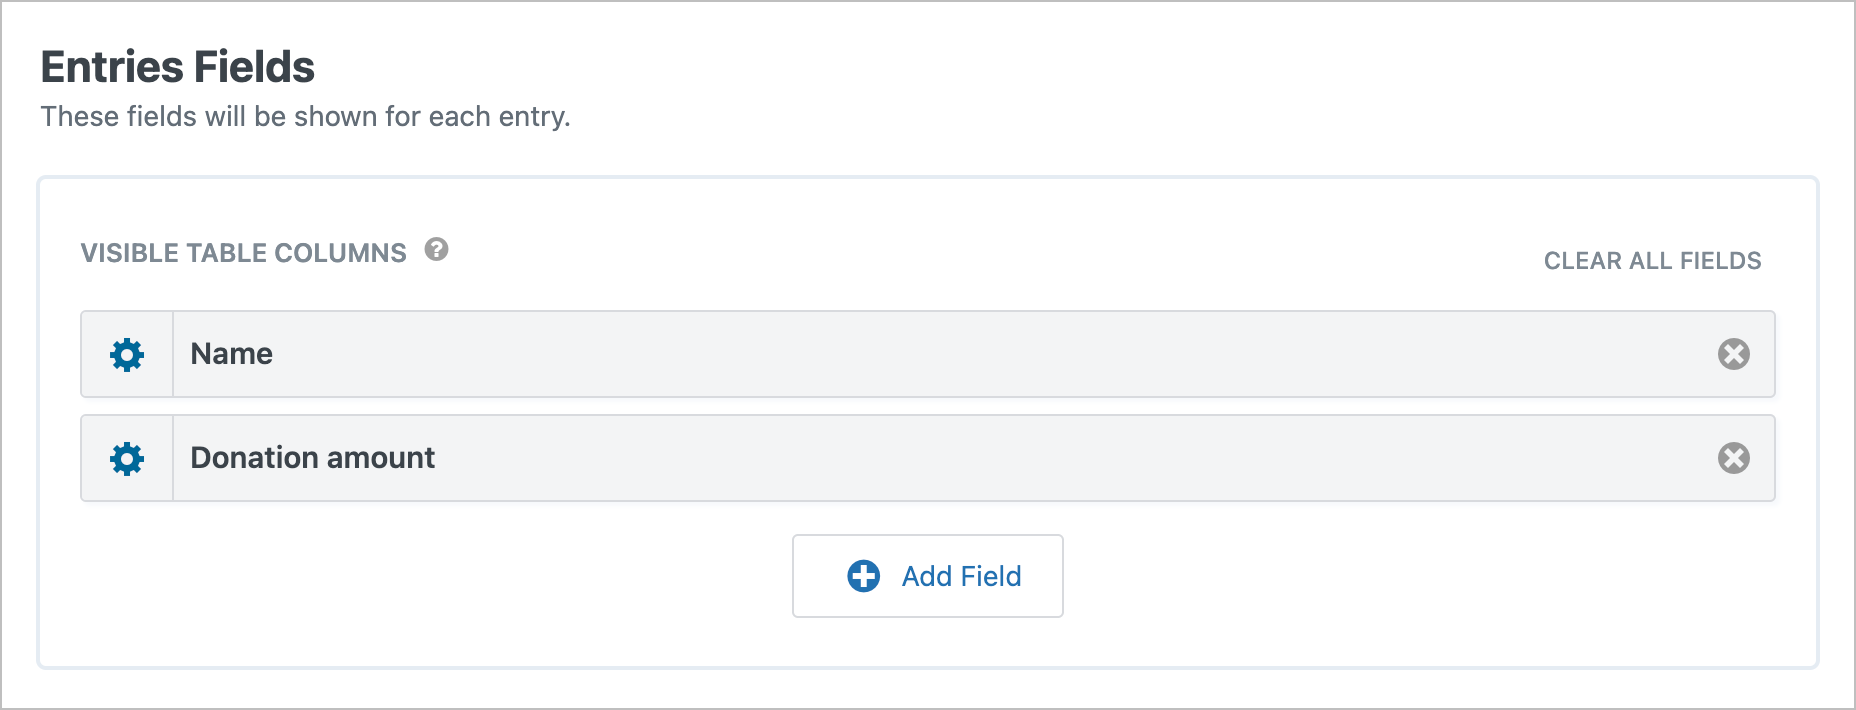Click the word 'Columns' in the section label
Viewport: 1856px width, 710px height.
pos(340,253)
